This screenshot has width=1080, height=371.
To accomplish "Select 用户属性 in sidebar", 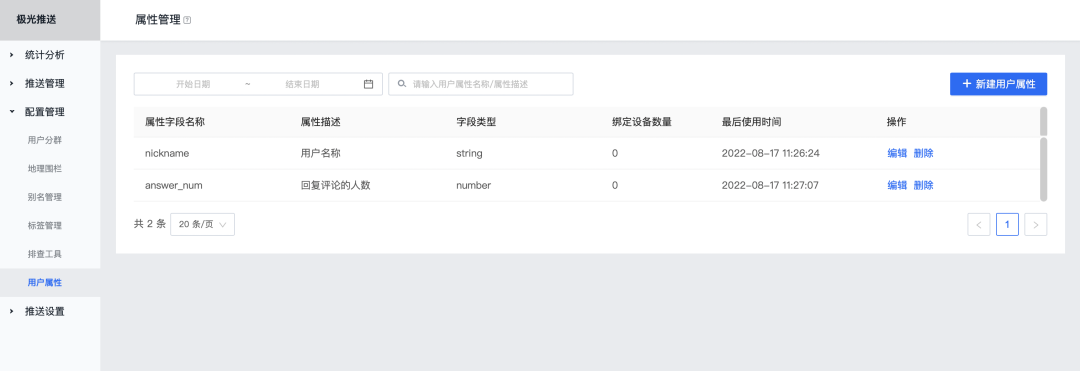I will pos(45,282).
